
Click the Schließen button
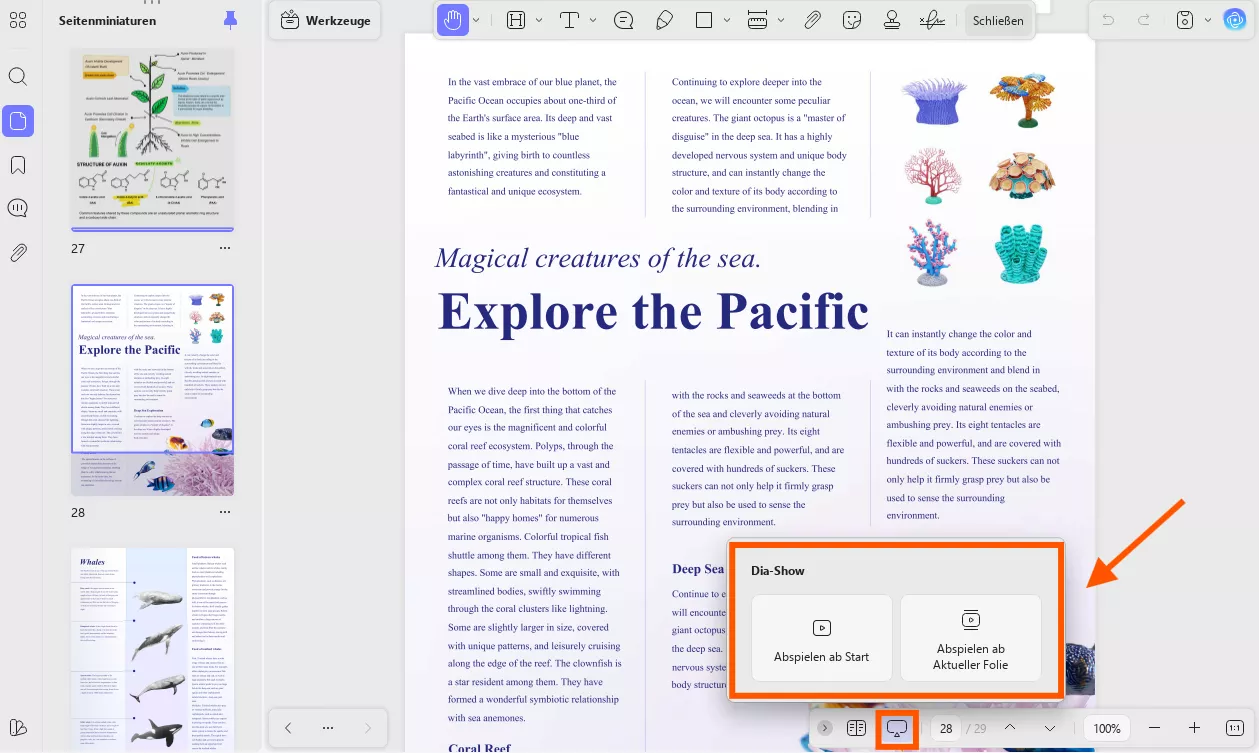point(997,20)
